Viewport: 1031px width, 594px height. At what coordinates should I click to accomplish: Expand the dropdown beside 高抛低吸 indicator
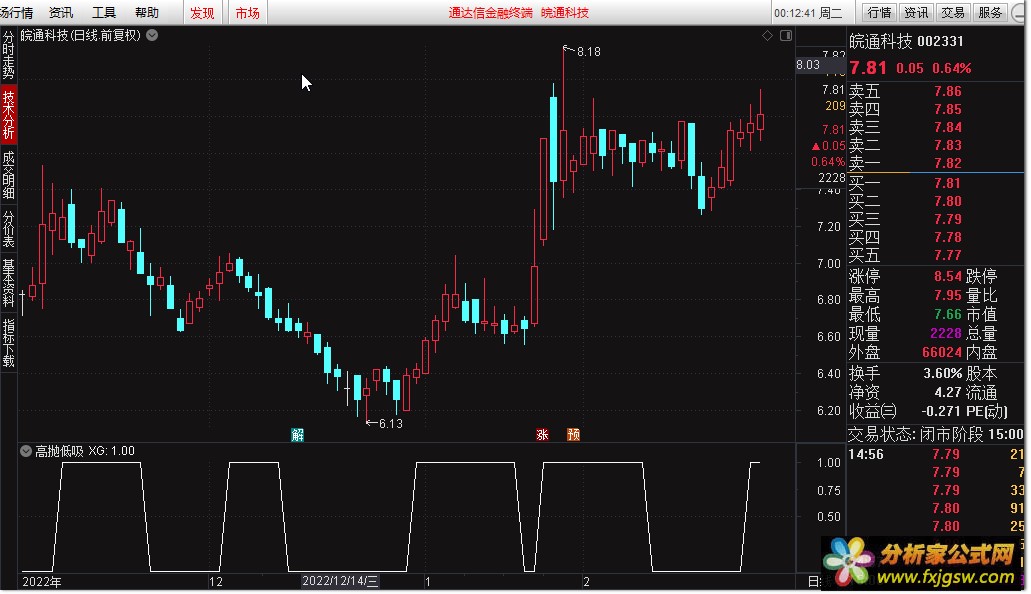click(26, 451)
